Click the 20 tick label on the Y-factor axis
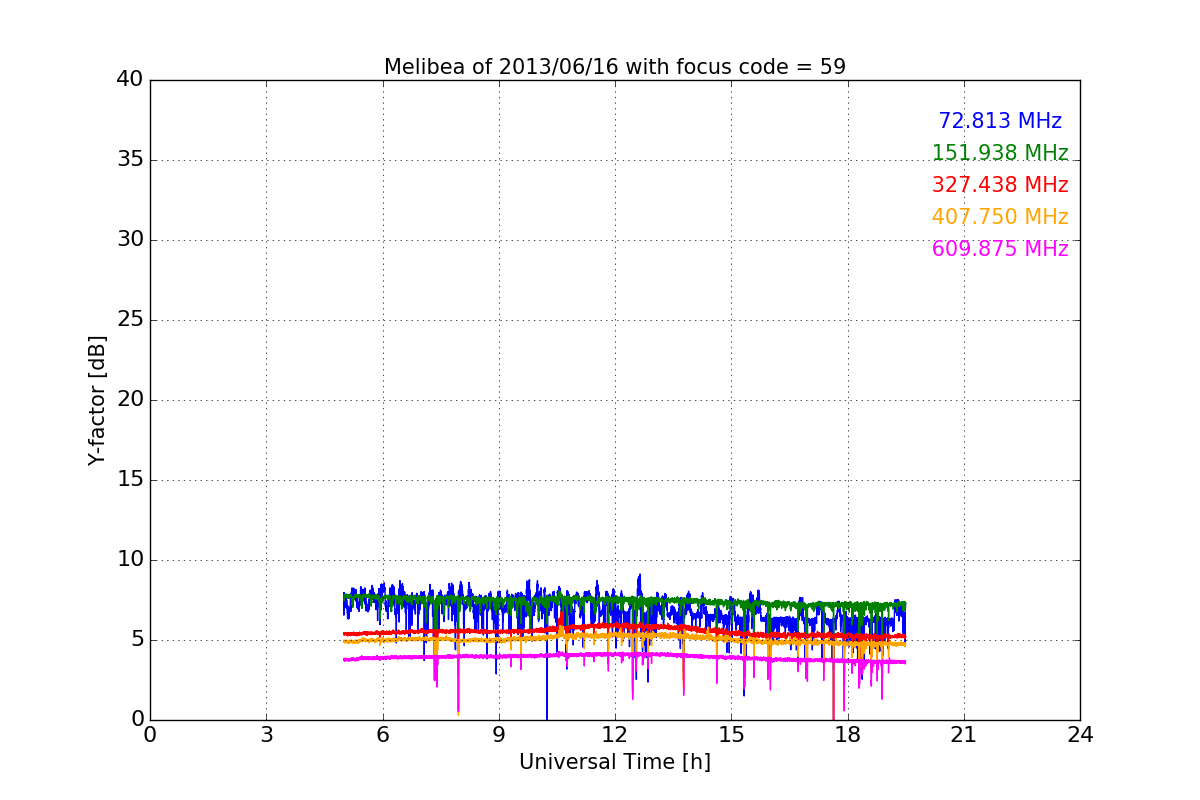 (x=129, y=400)
